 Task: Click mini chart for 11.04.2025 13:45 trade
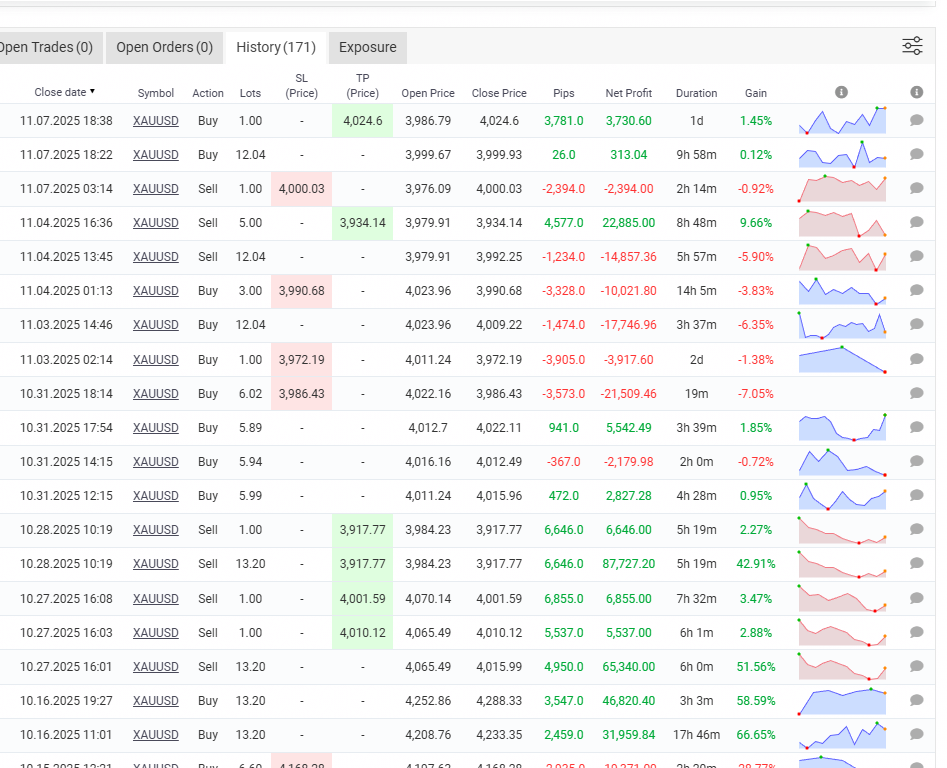842,257
